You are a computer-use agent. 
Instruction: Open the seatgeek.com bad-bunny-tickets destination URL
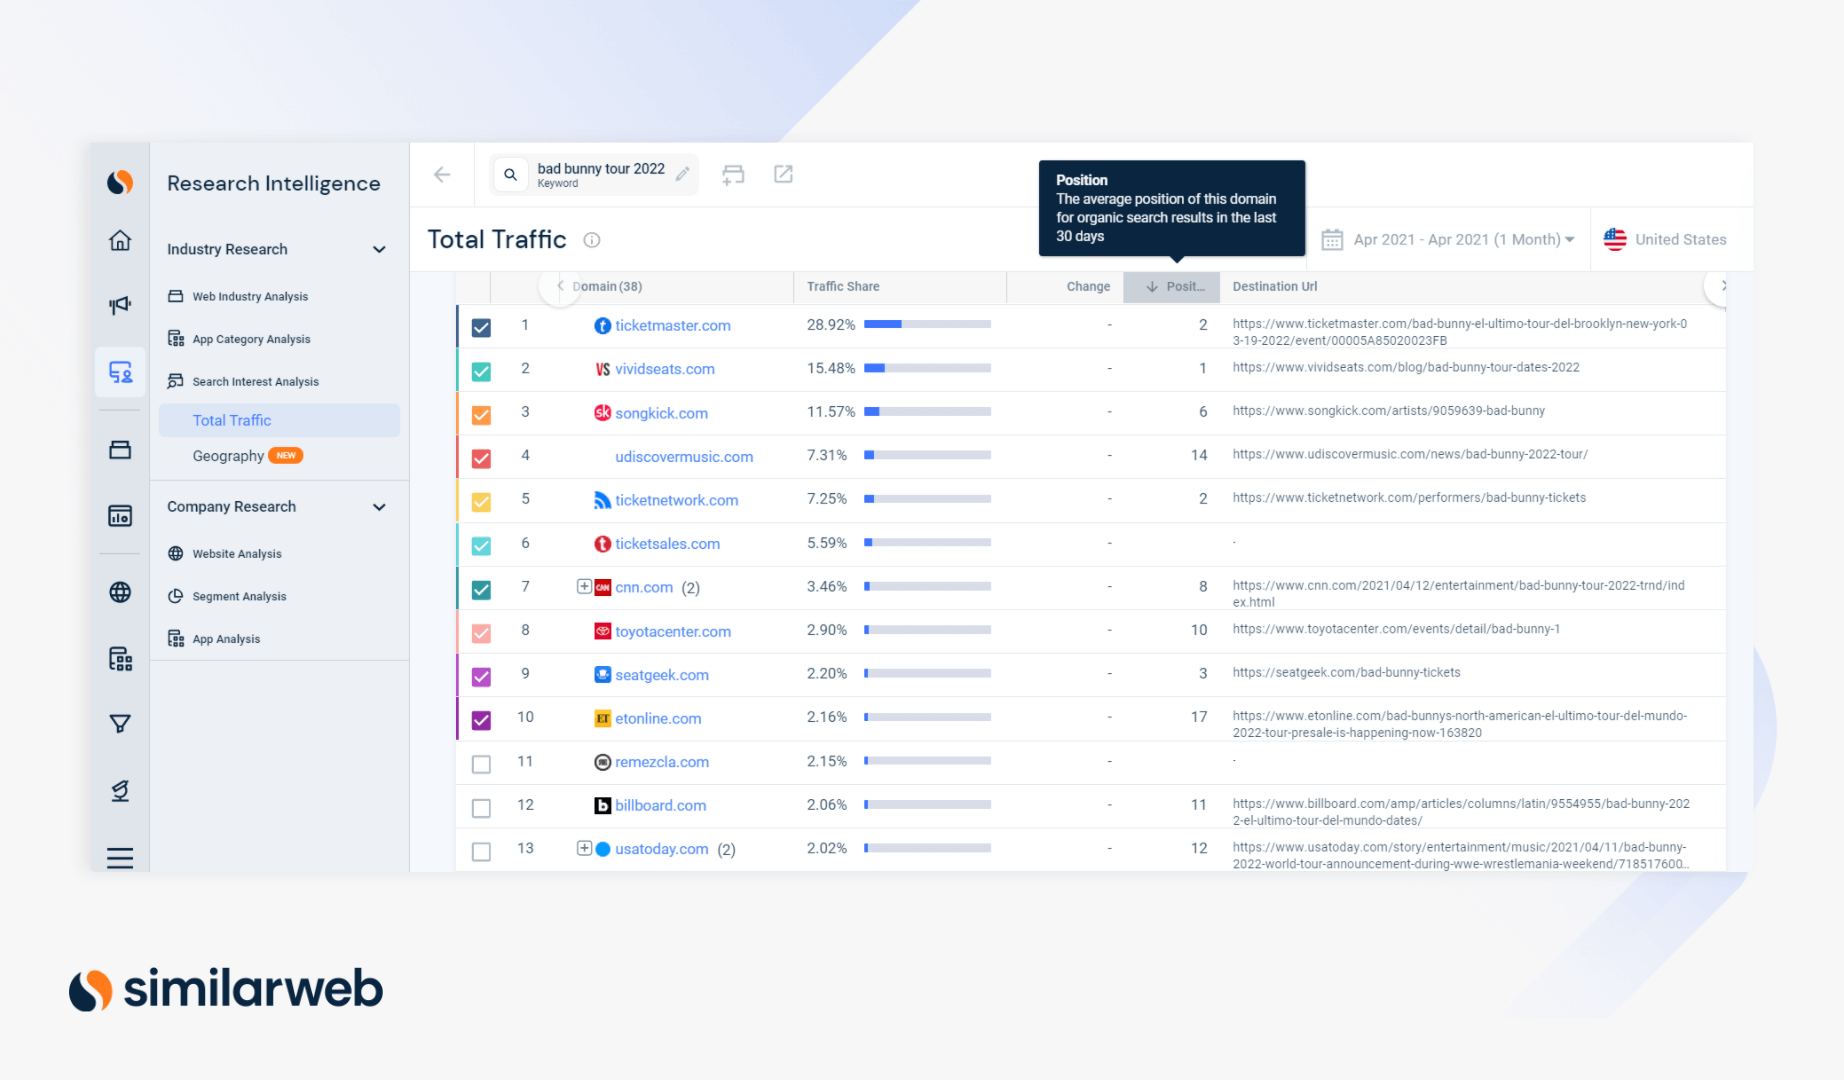1346,673
